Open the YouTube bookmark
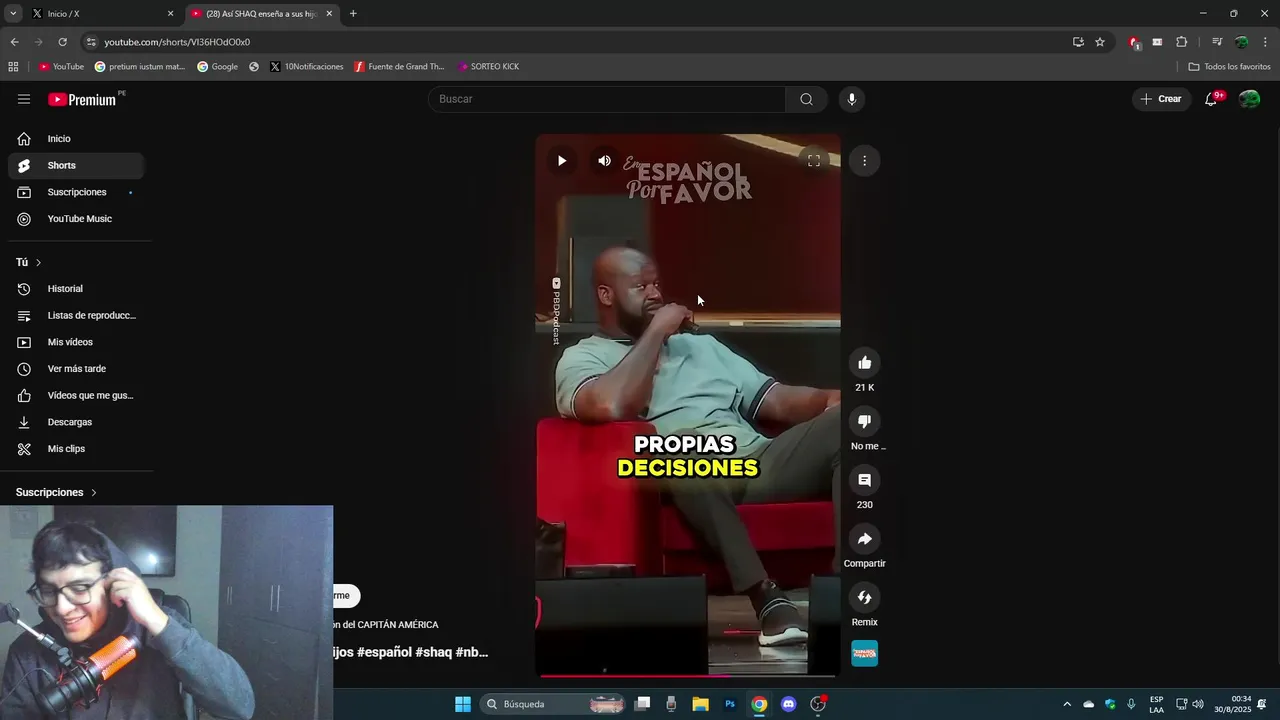Viewport: 1280px width, 720px height. (61, 67)
